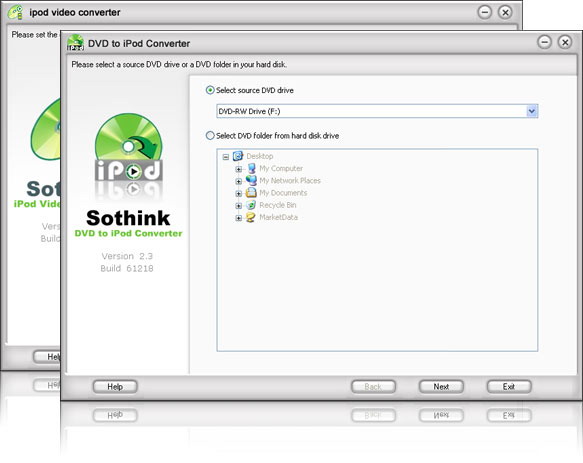Screen dimensions: 583x463
Task: Click the MarketData user icon
Action: pos(251,217)
